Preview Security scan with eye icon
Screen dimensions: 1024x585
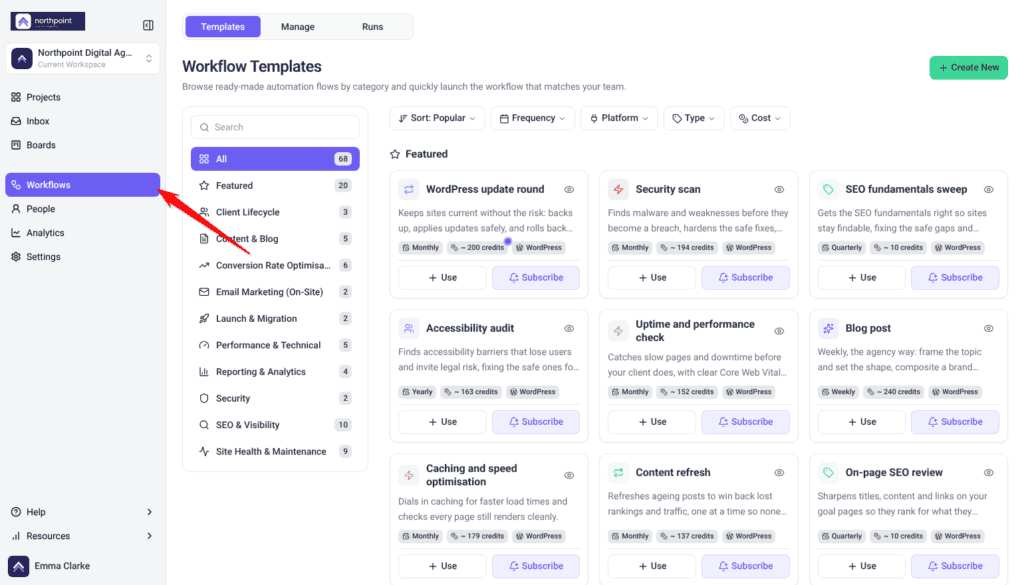(x=779, y=190)
